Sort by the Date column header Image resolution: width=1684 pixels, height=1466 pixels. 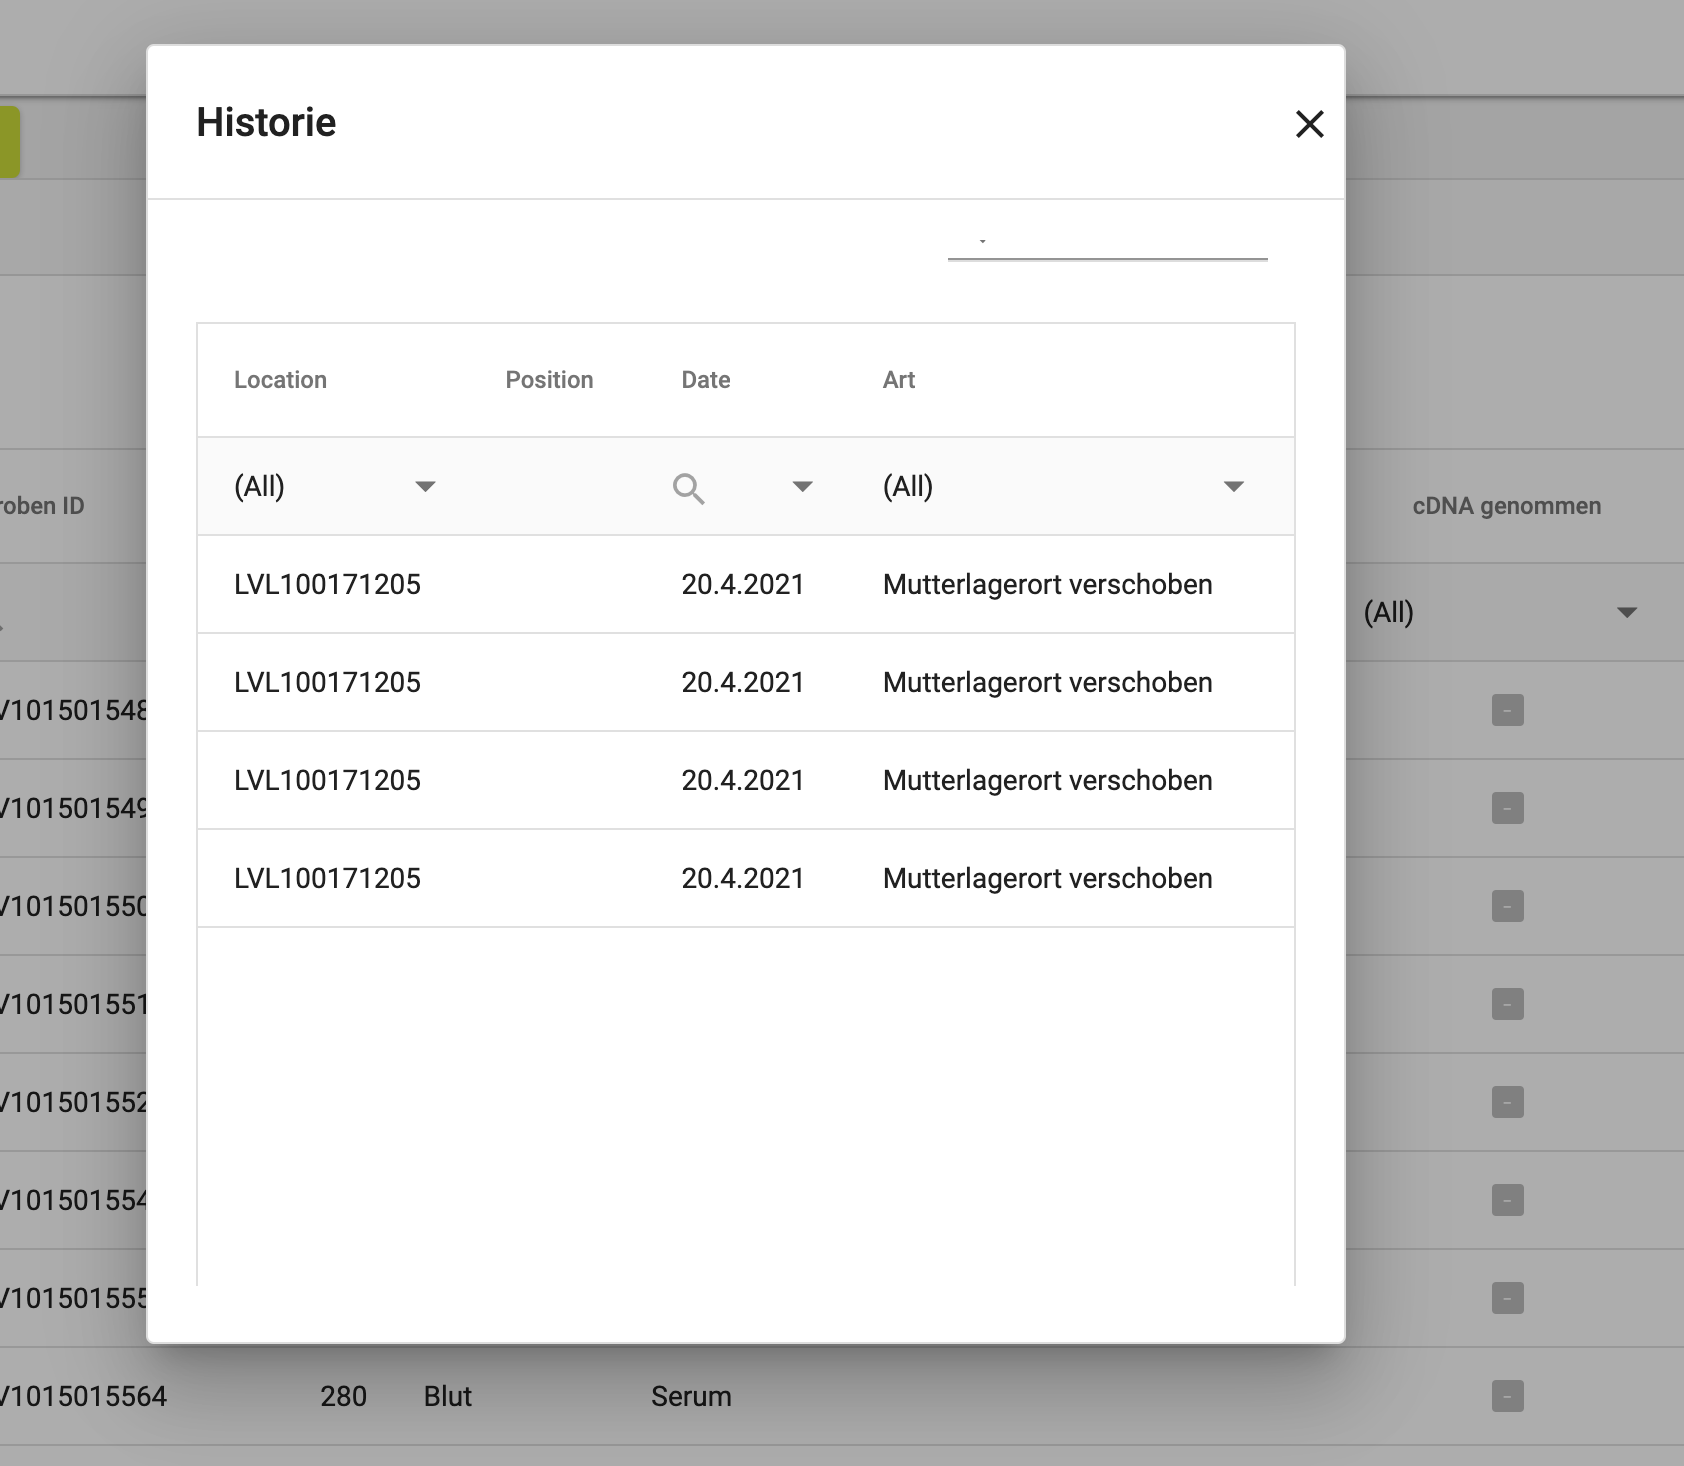[x=706, y=380]
